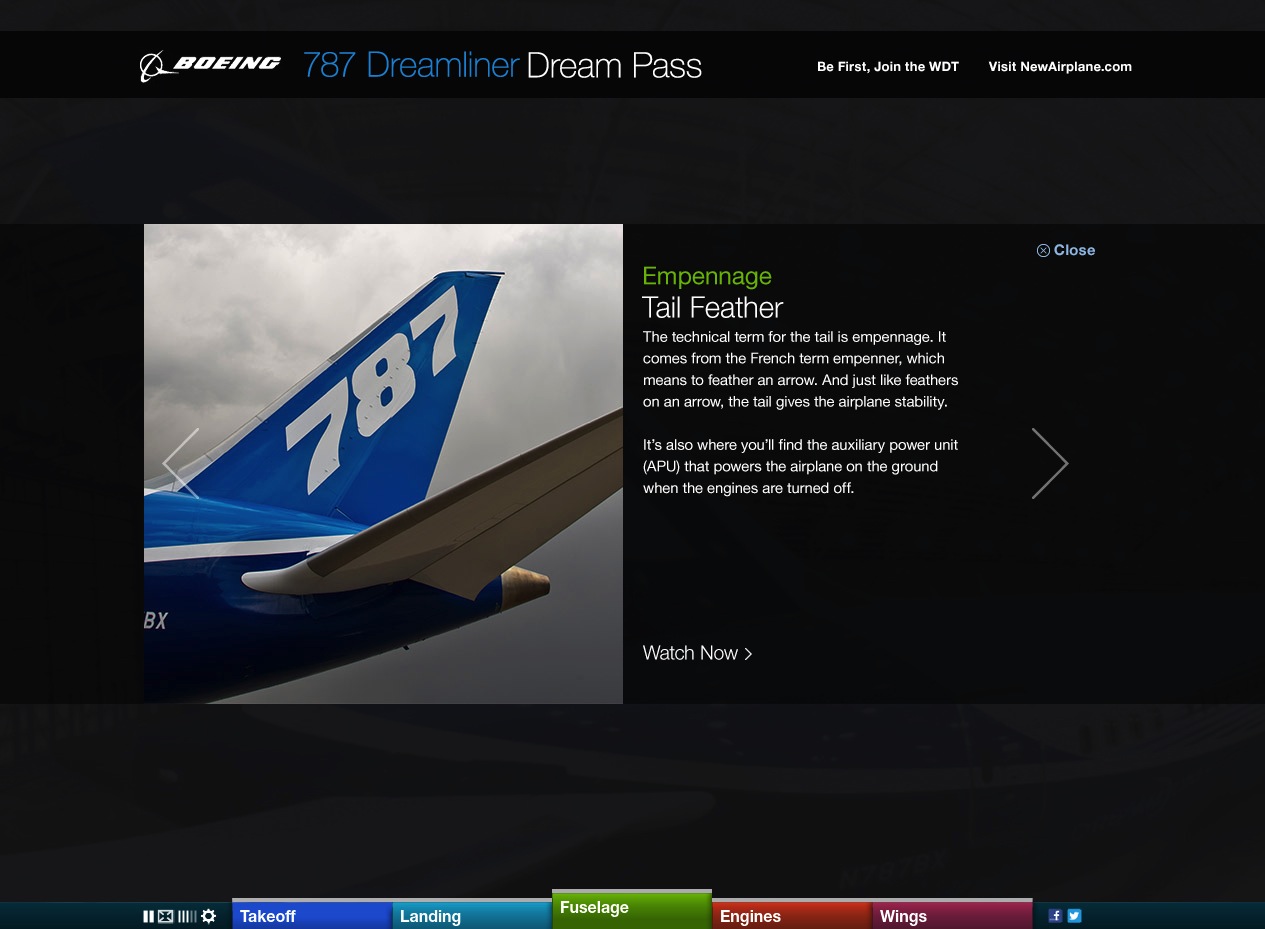
Task: Open Be First, Join the WDT link
Action: click(x=888, y=67)
